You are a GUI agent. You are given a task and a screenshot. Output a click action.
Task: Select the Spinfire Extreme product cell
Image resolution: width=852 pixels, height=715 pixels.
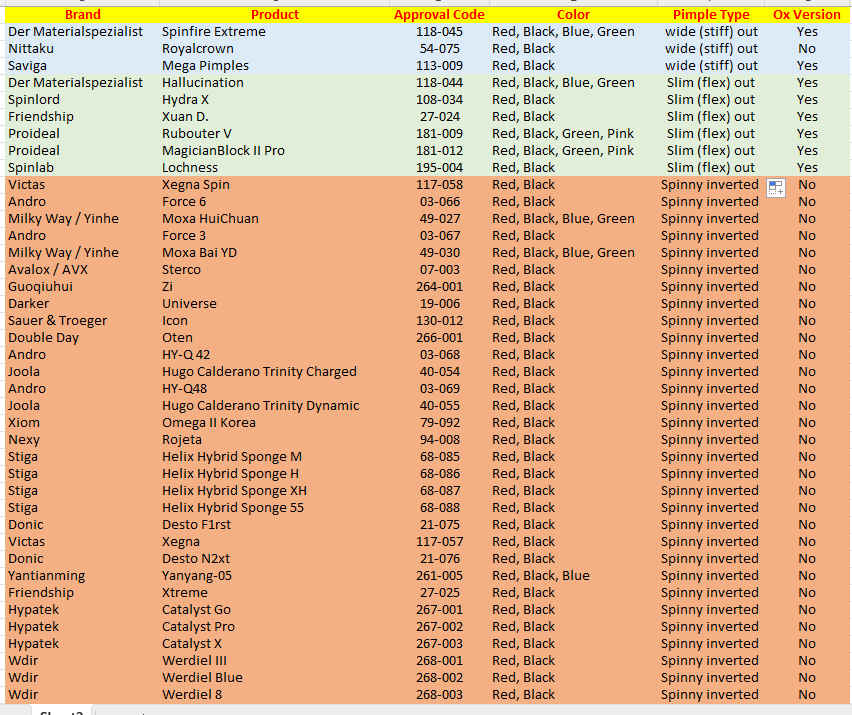point(275,32)
